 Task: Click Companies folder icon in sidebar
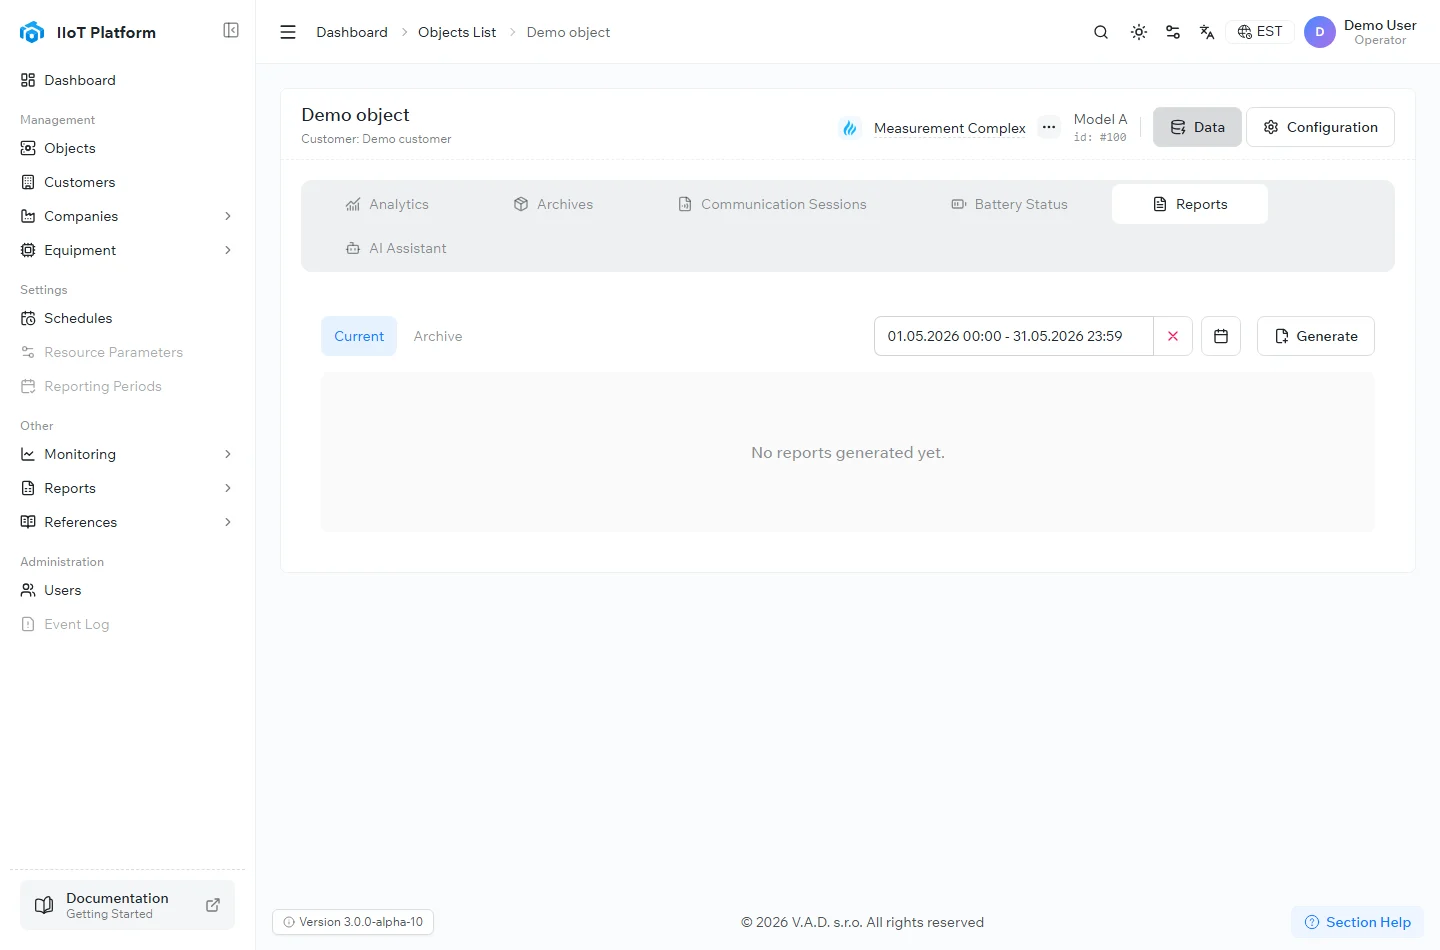tap(28, 216)
